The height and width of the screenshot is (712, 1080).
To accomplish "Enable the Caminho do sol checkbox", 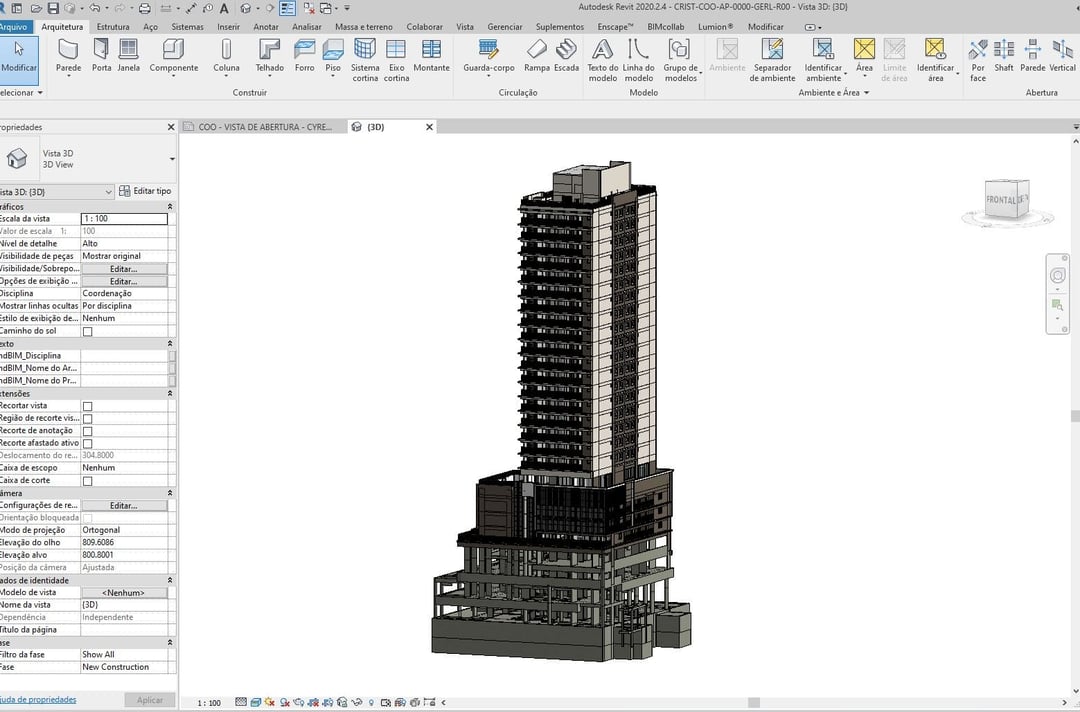I will click(87, 331).
